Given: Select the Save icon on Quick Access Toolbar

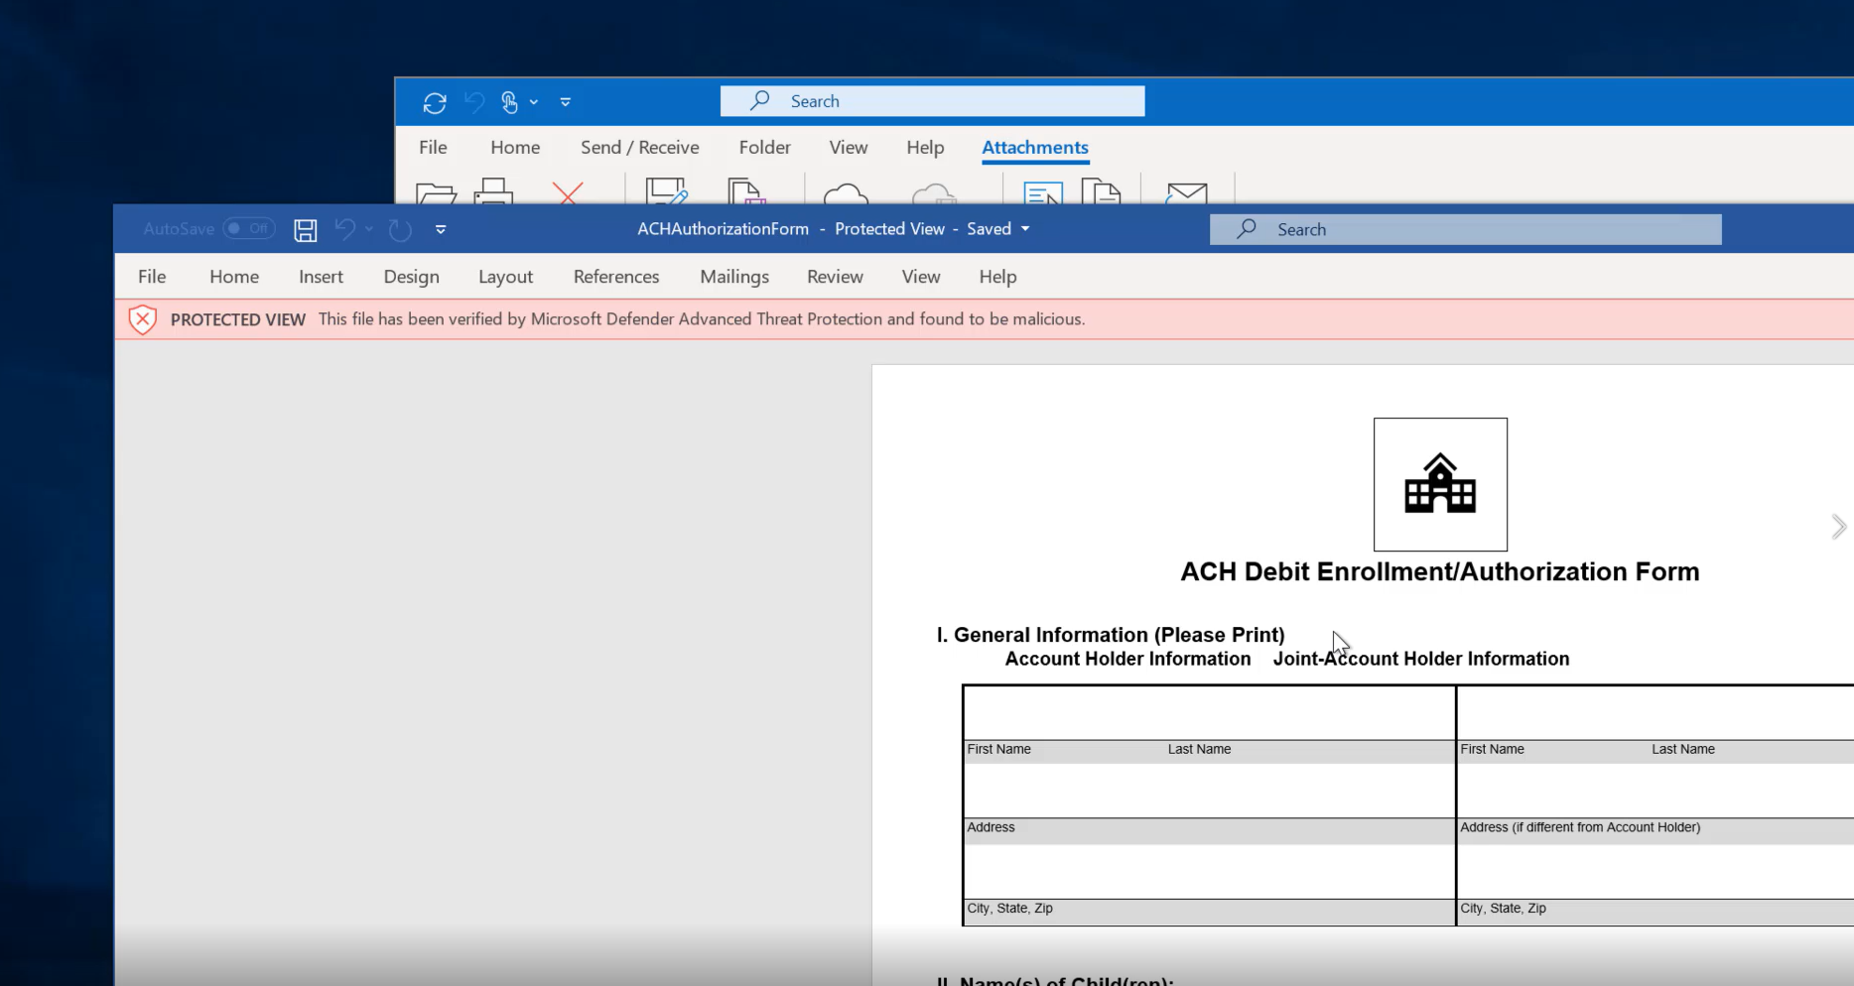Looking at the screenshot, I should [x=305, y=229].
